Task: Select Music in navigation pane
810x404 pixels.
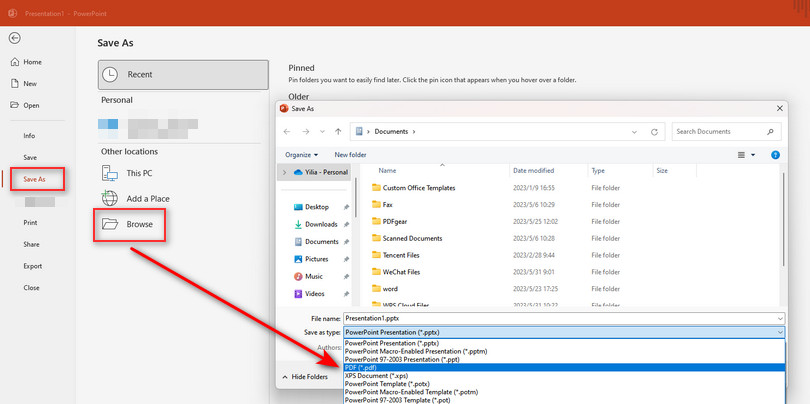Action: 308,276
